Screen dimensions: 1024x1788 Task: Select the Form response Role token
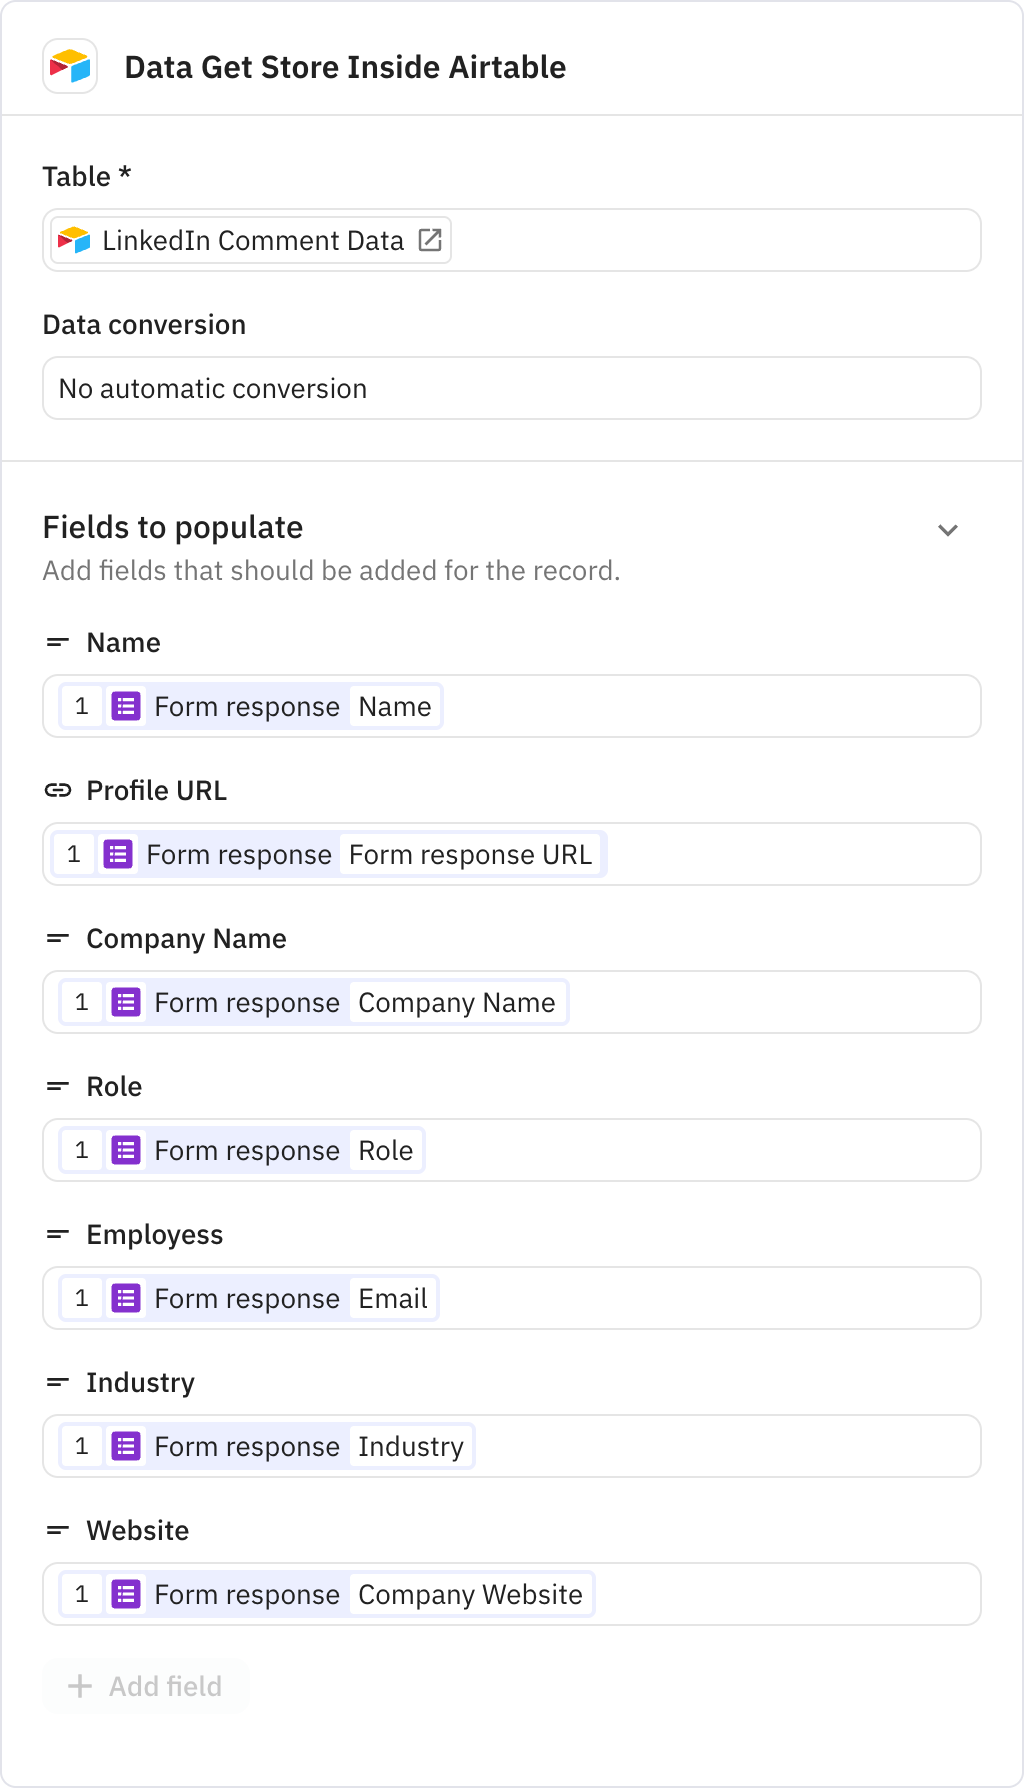(x=242, y=1150)
